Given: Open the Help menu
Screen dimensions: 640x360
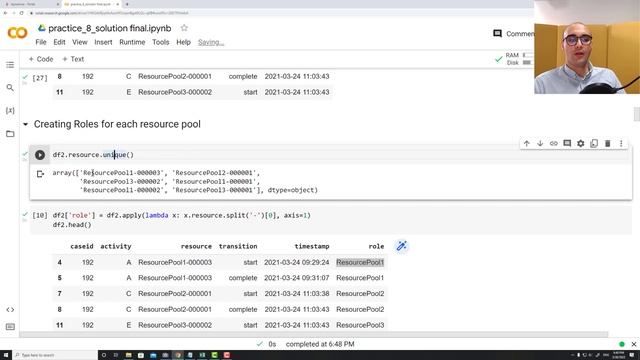Looking at the screenshot, I should (x=183, y=42).
